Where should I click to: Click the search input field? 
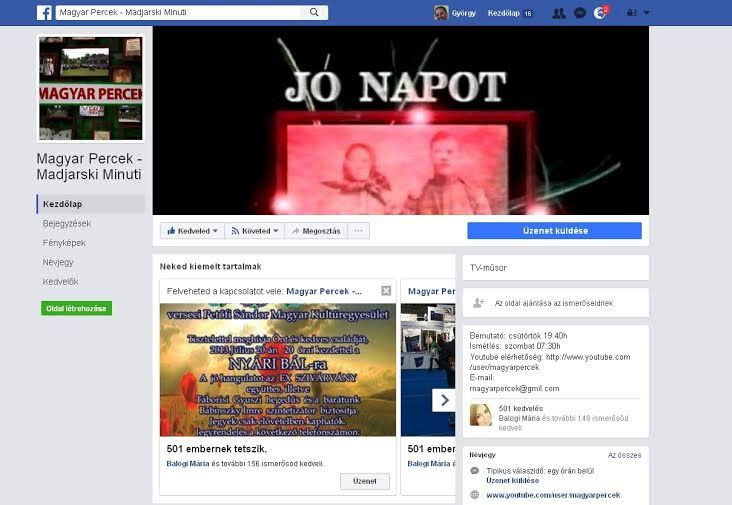click(x=178, y=13)
